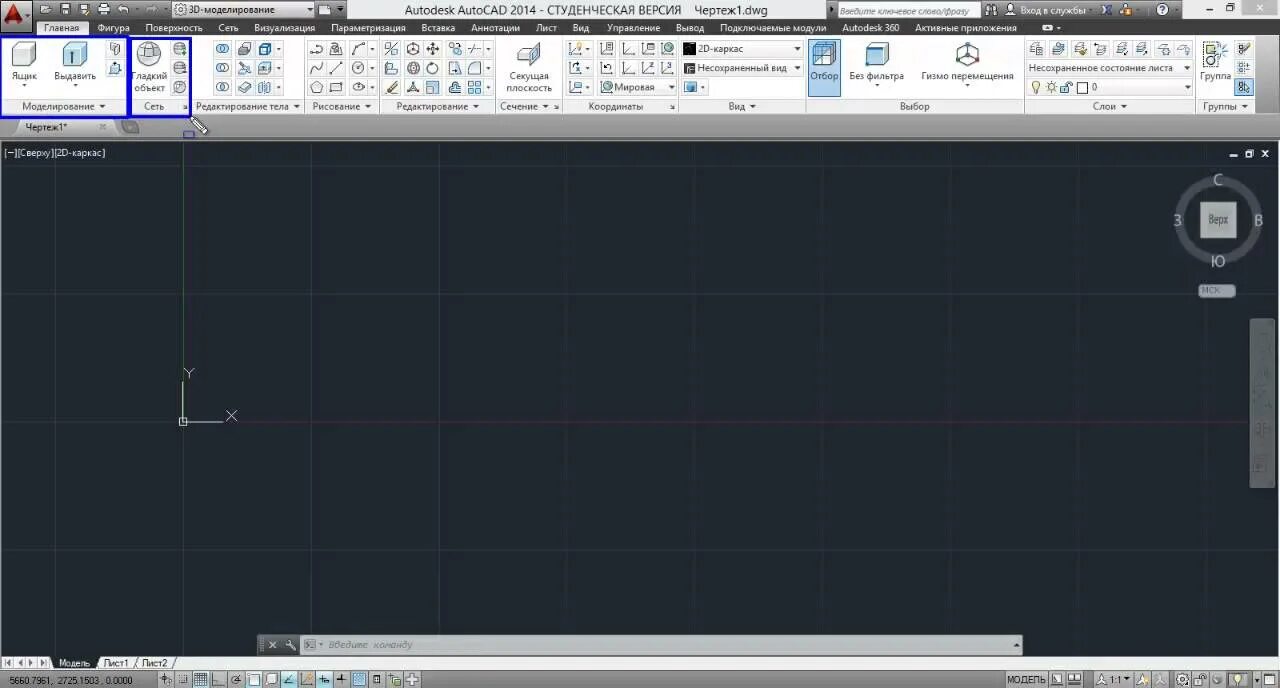Open the Autodesk 360 ribbon tab
Screen dimensions: 1280x688
click(870, 28)
